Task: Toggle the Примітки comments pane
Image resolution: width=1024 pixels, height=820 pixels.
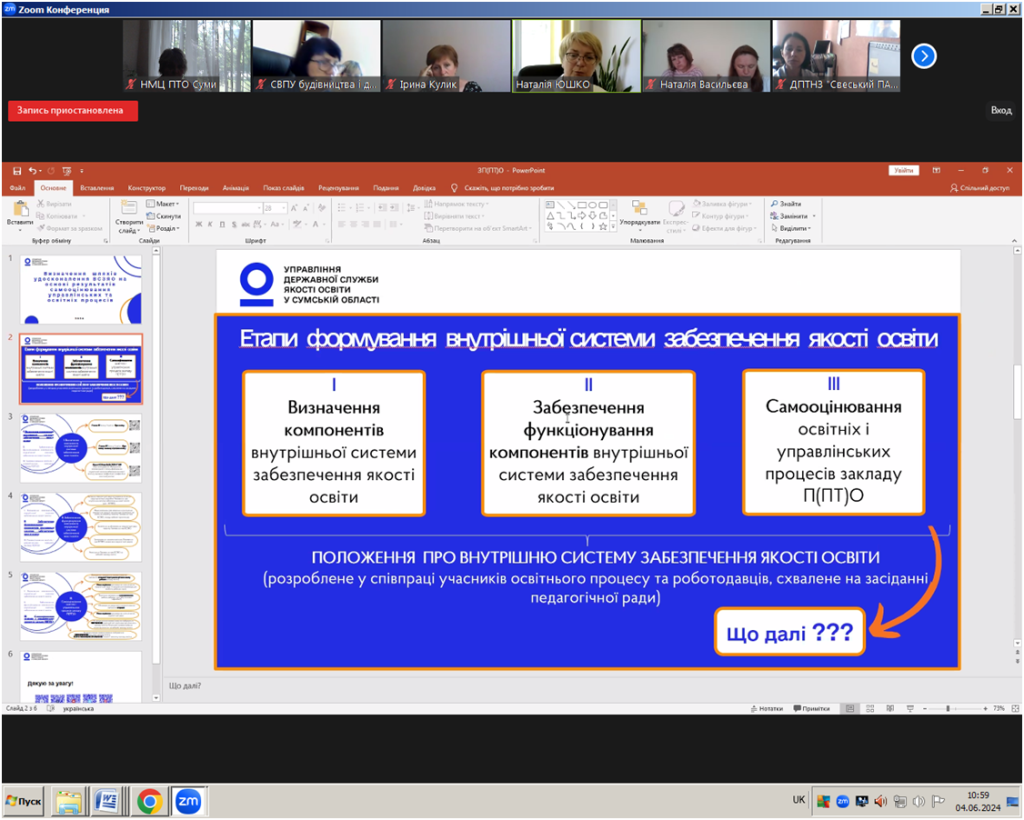Action: pos(812,708)
